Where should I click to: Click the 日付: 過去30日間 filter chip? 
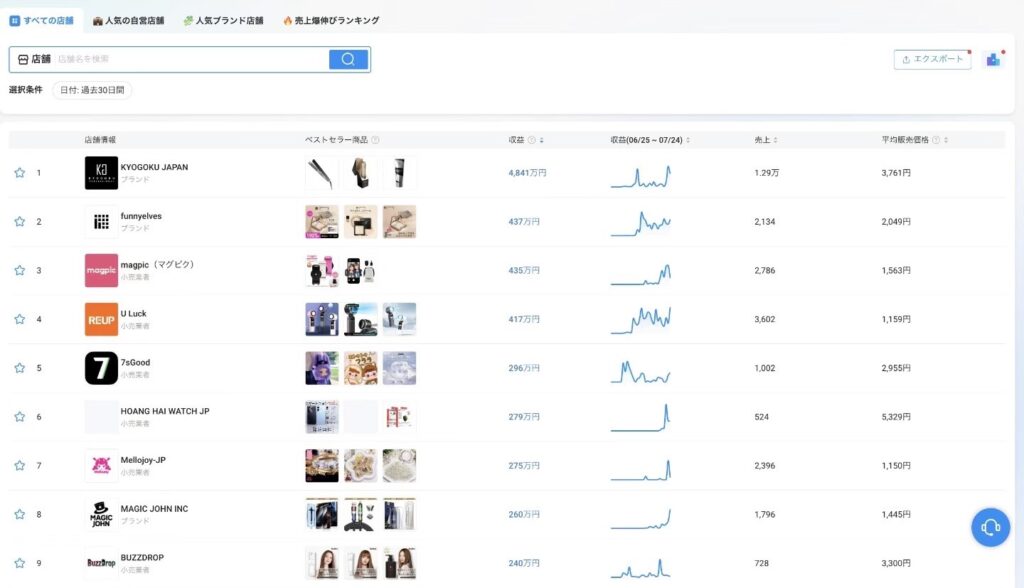coord(92,90)
